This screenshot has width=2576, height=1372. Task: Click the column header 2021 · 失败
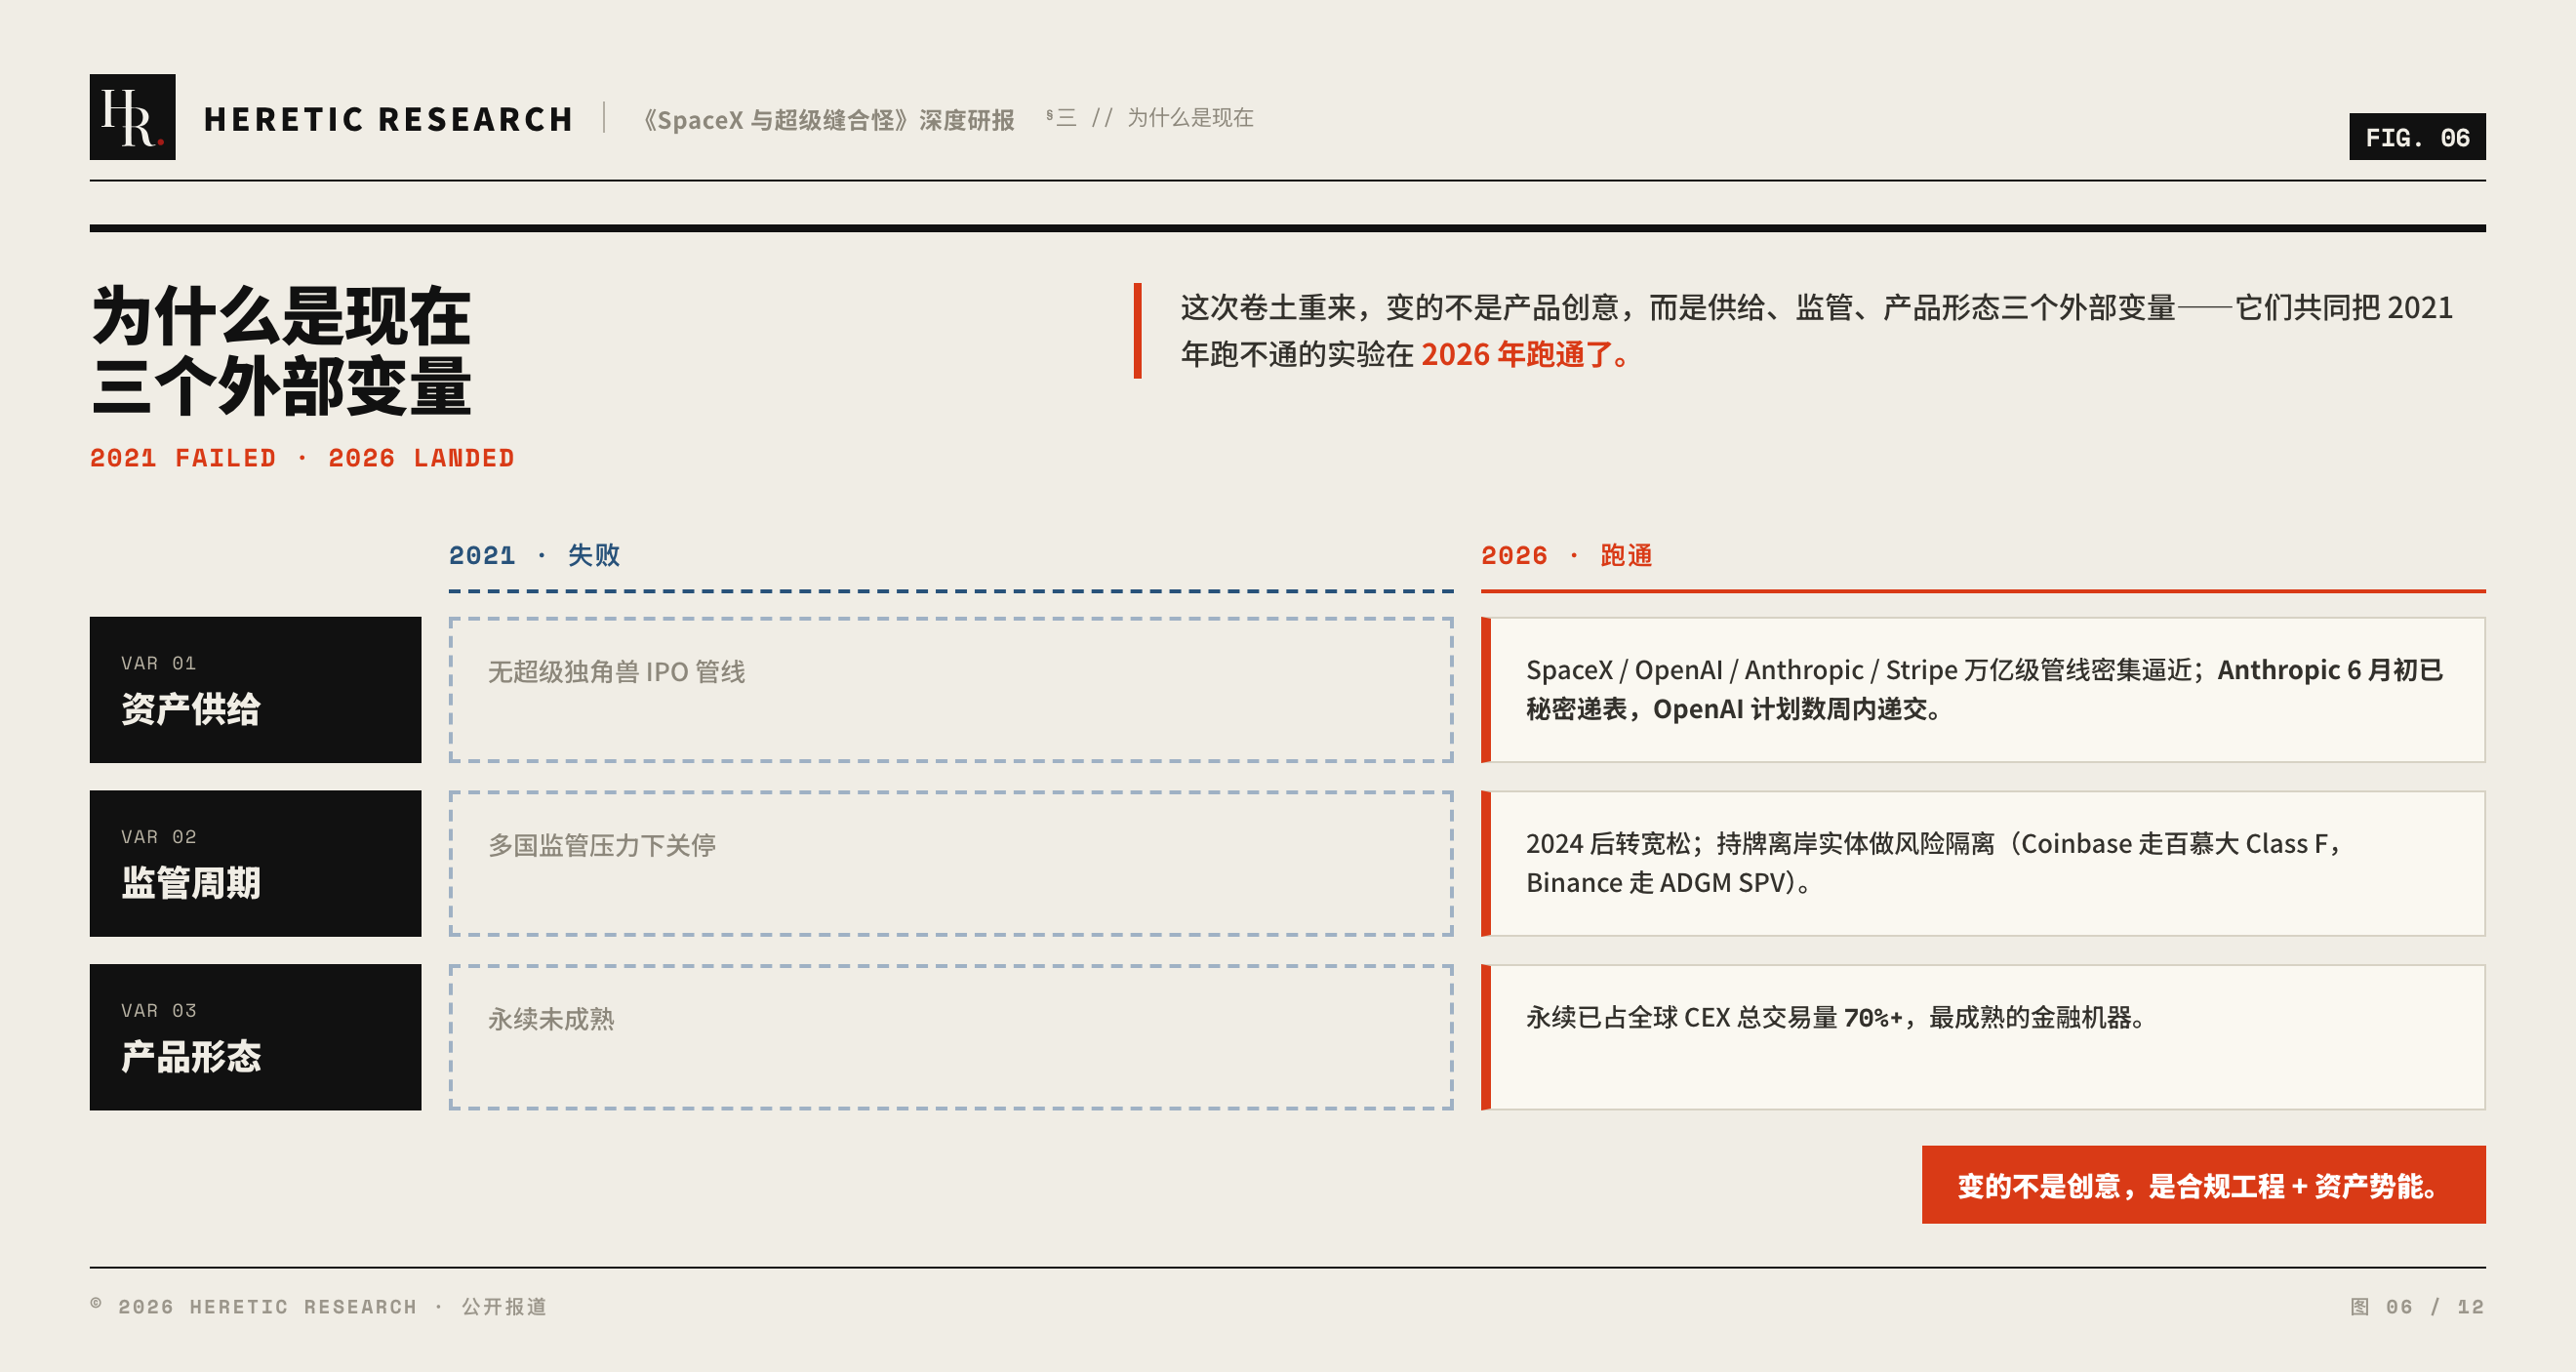[534, 555]
